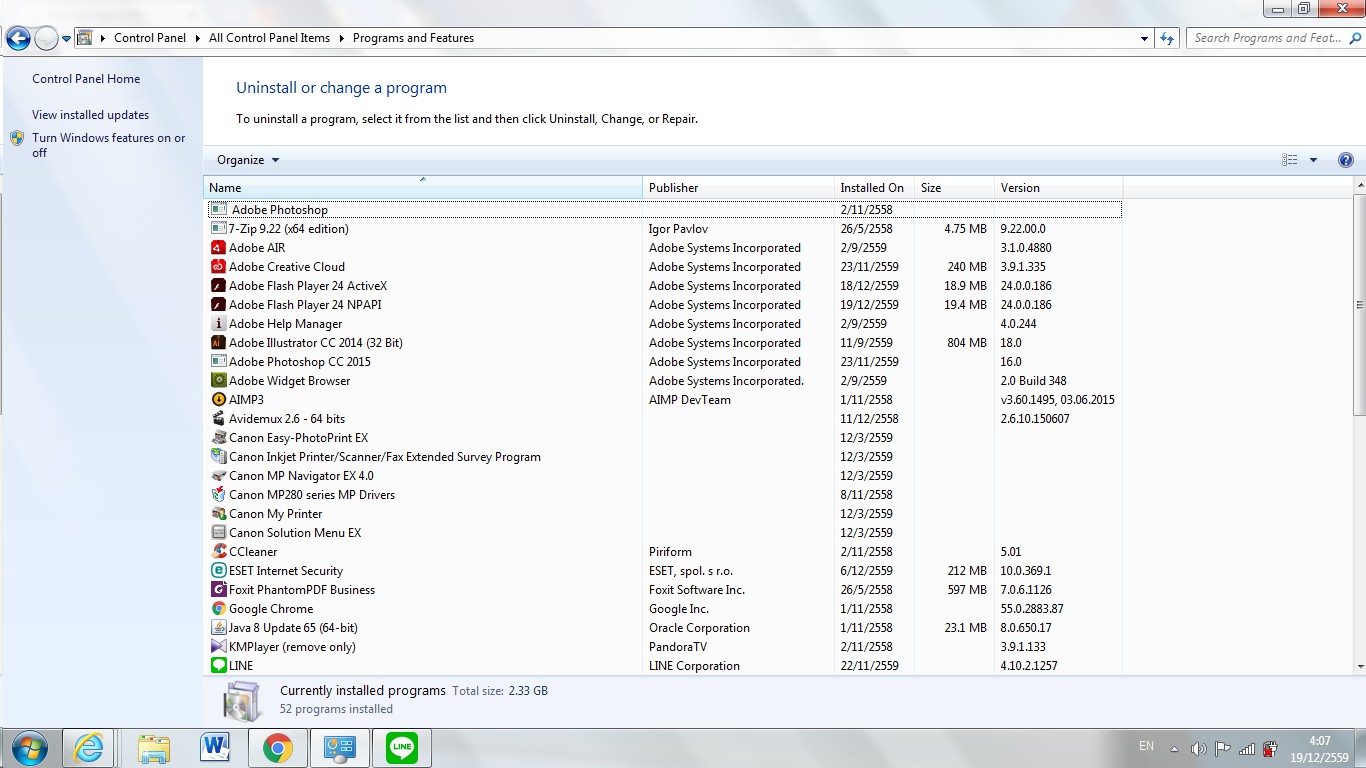Expand the view options dropdown arrow
This screenshot has height=768, width=1366.
(1313, 160)
